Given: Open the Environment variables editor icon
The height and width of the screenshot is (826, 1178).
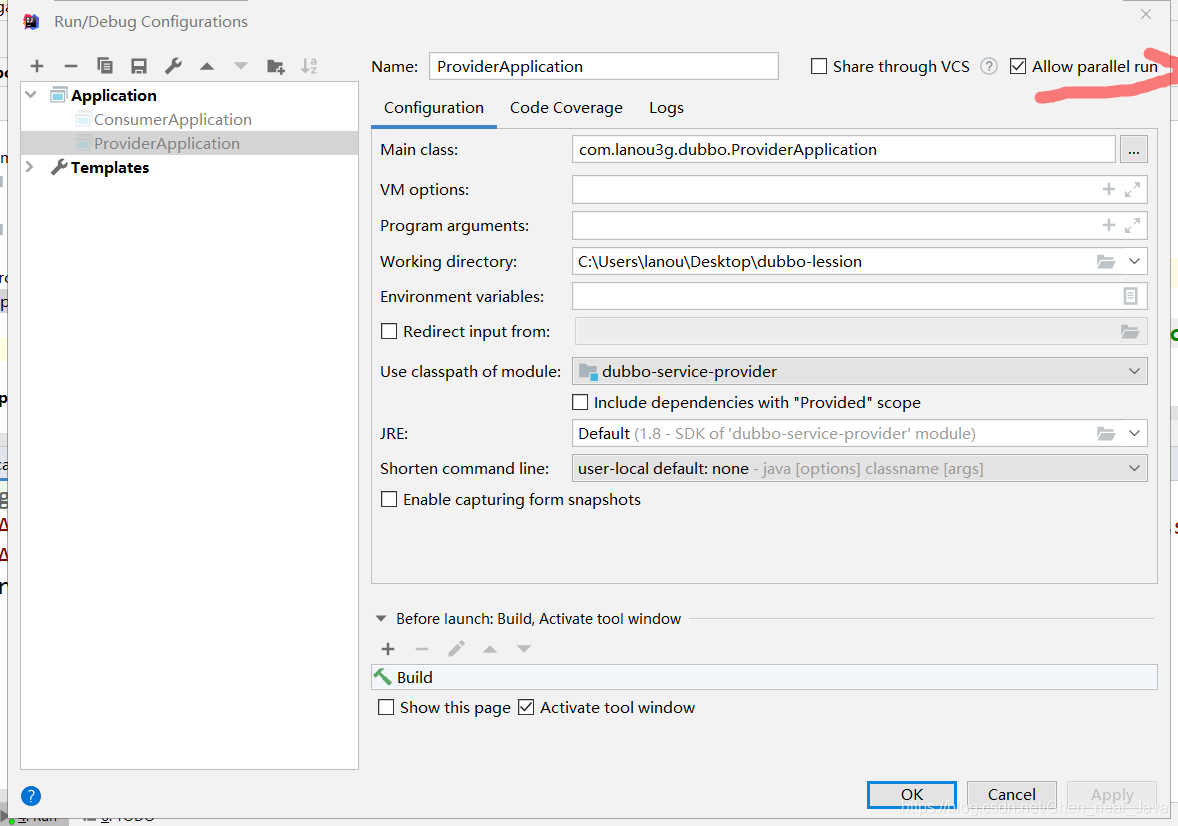Looking at the screenshot, I should [1130, 296].
